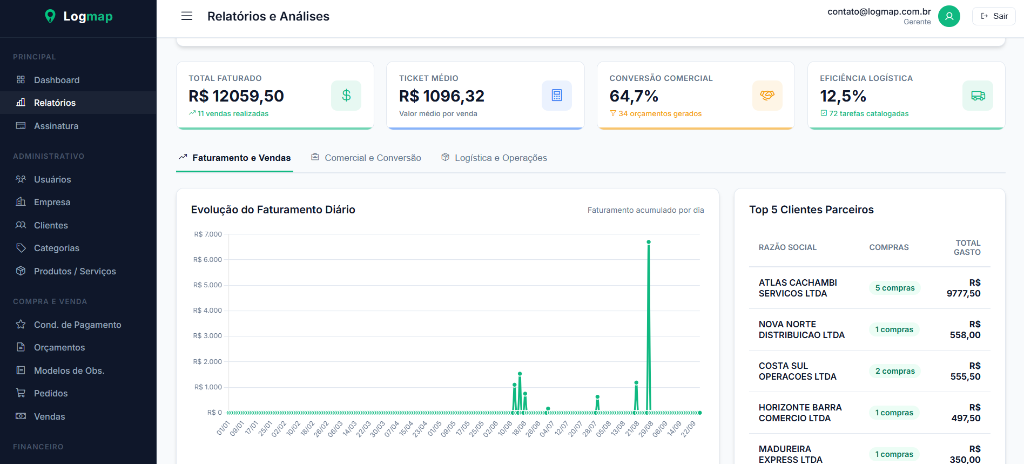Click the Produtos / Serviços box icon

click(21, 271)
